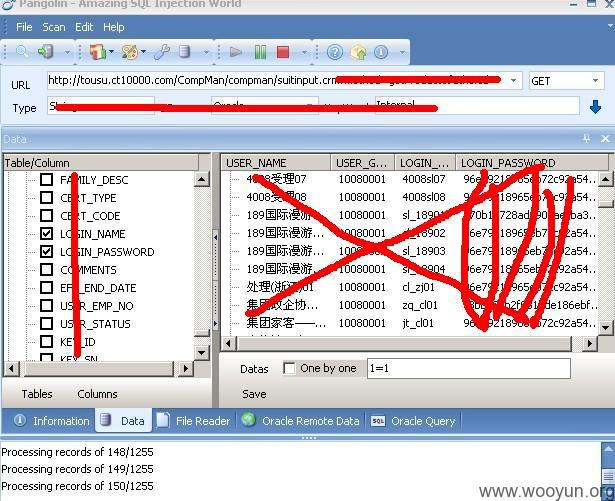Click the Datas button
This screenshot has height=501, width=615.
[254, 369]
